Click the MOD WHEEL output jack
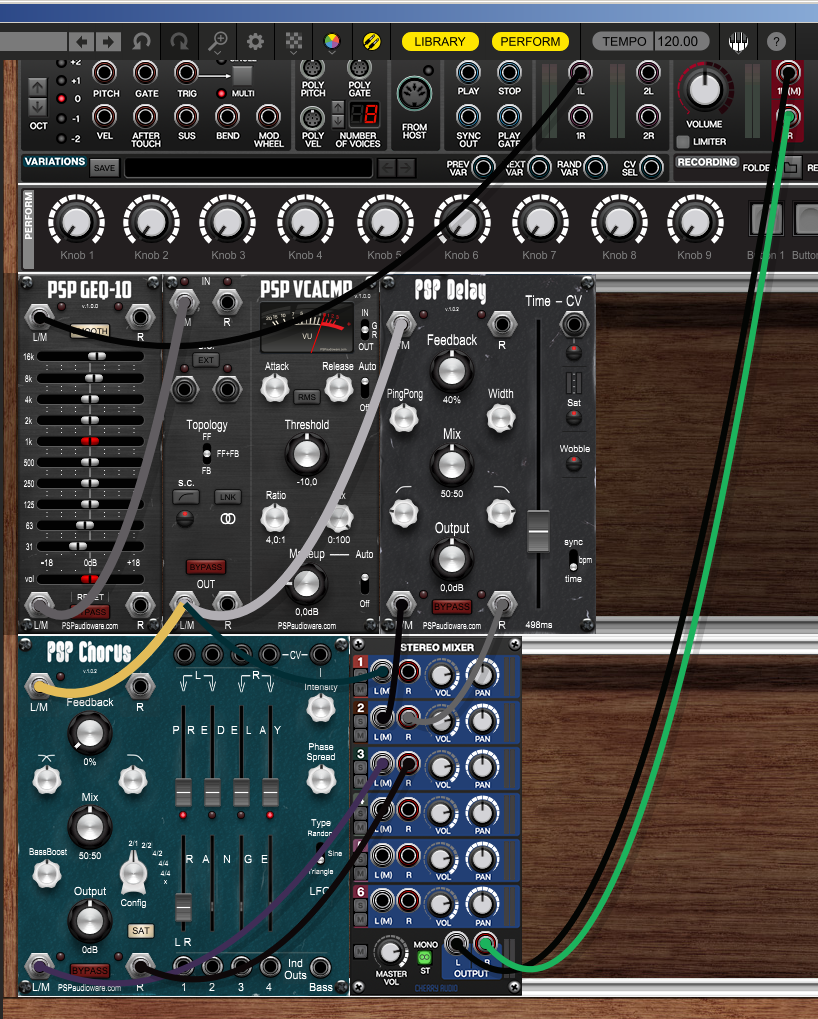 coord(268,116)
